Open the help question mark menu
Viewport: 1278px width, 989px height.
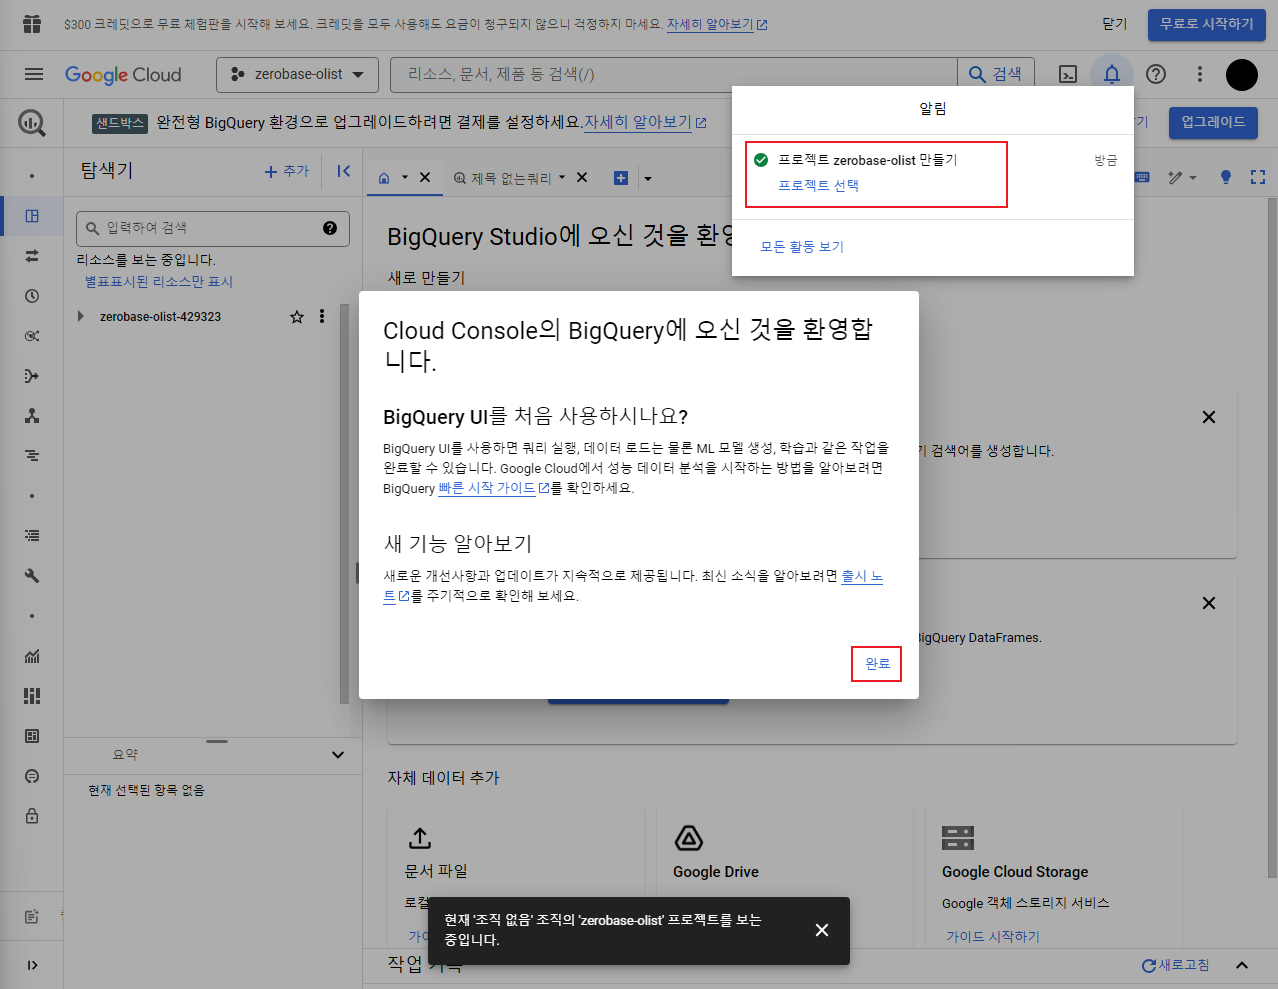1156,74
